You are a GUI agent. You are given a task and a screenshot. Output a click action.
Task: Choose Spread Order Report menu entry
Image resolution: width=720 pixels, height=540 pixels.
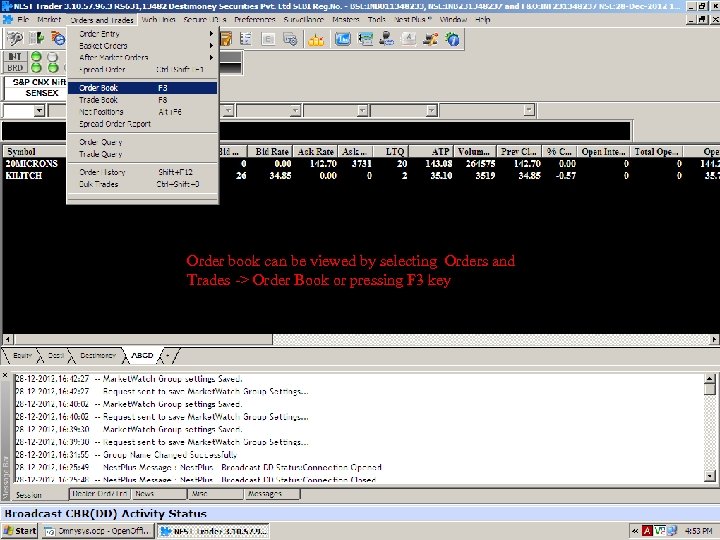point(143,124)
